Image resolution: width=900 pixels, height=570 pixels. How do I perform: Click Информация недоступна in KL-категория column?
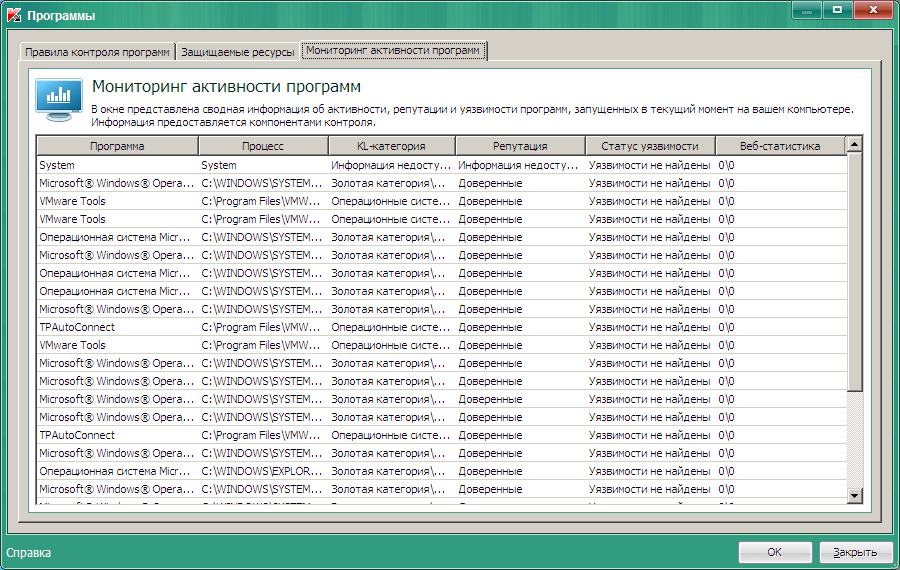click(391, 165)
